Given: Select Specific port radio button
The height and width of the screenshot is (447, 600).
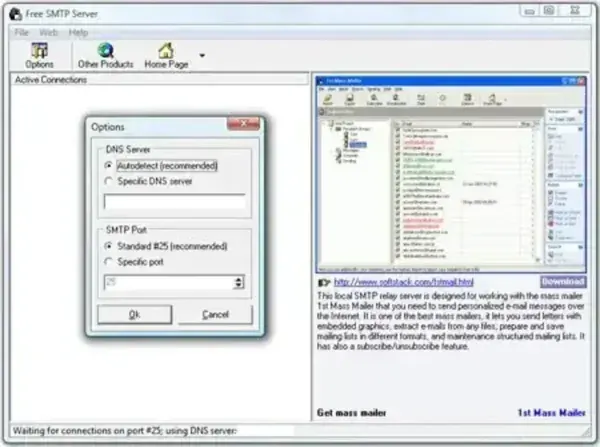Looking at the screenshot, I should [x=109, y=262].
